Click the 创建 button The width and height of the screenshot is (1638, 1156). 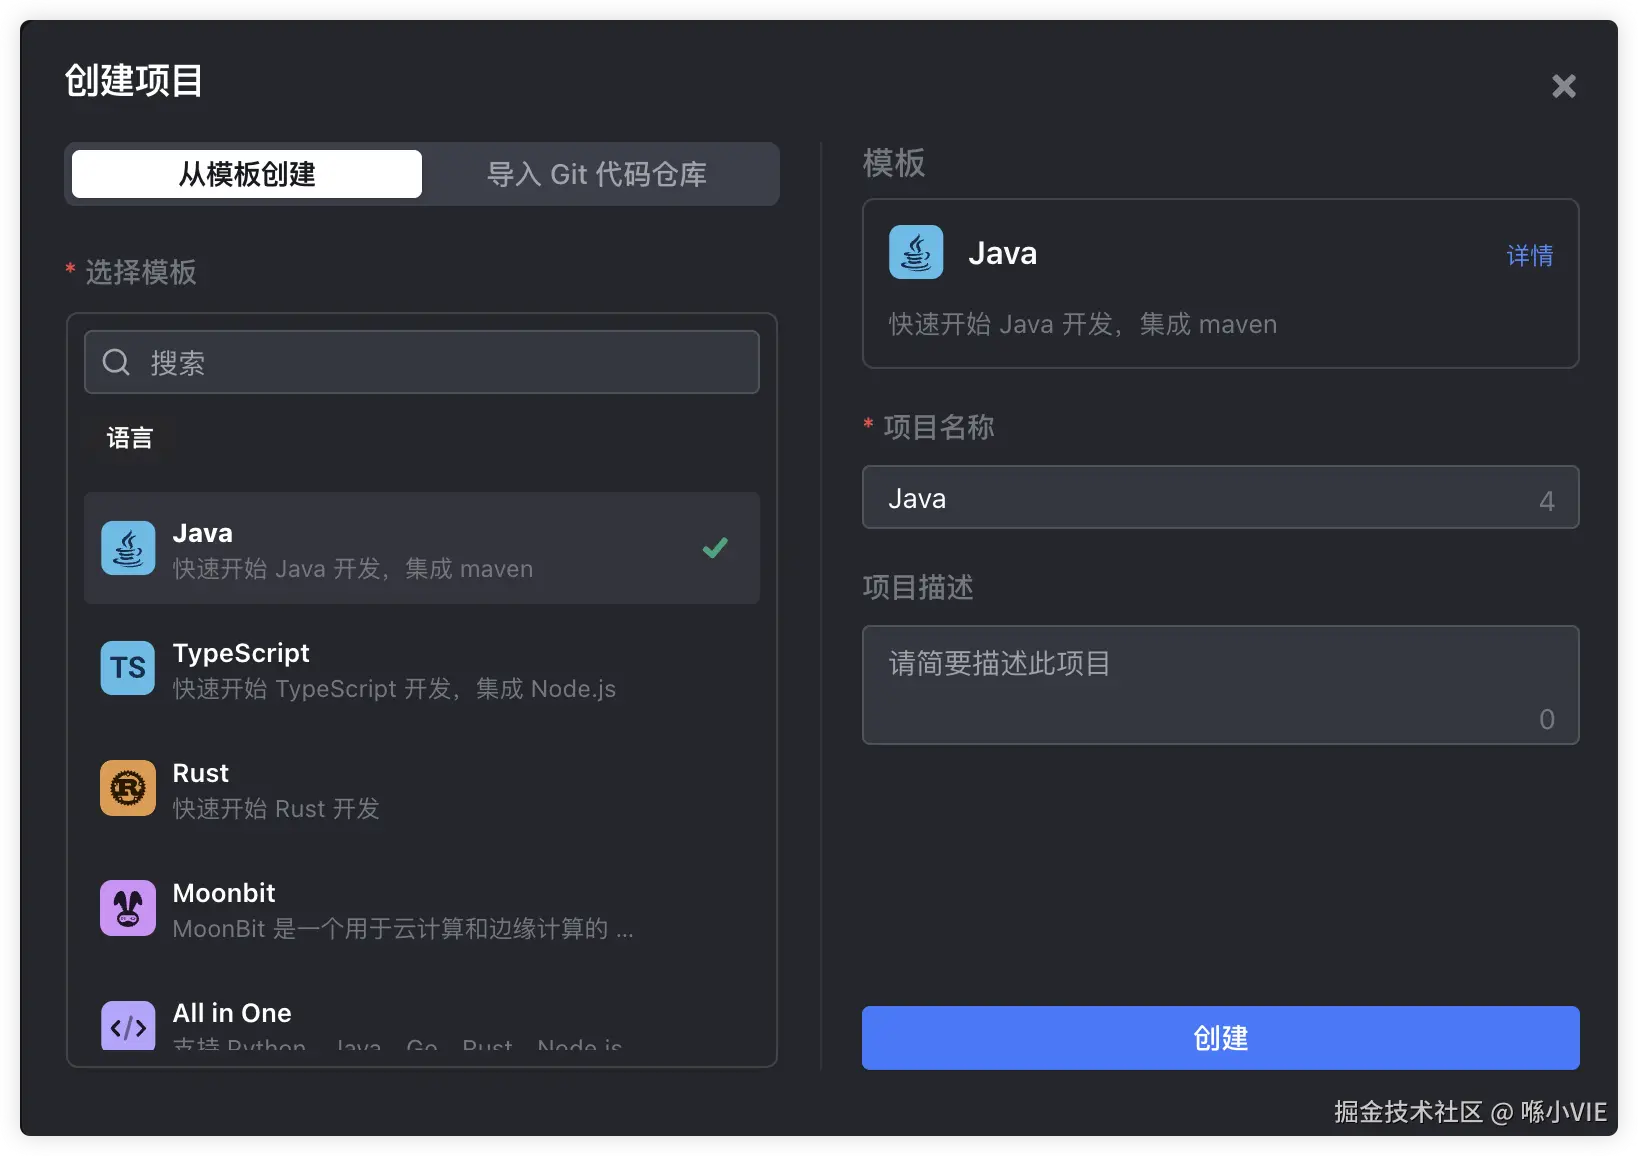point(1221,1038)
